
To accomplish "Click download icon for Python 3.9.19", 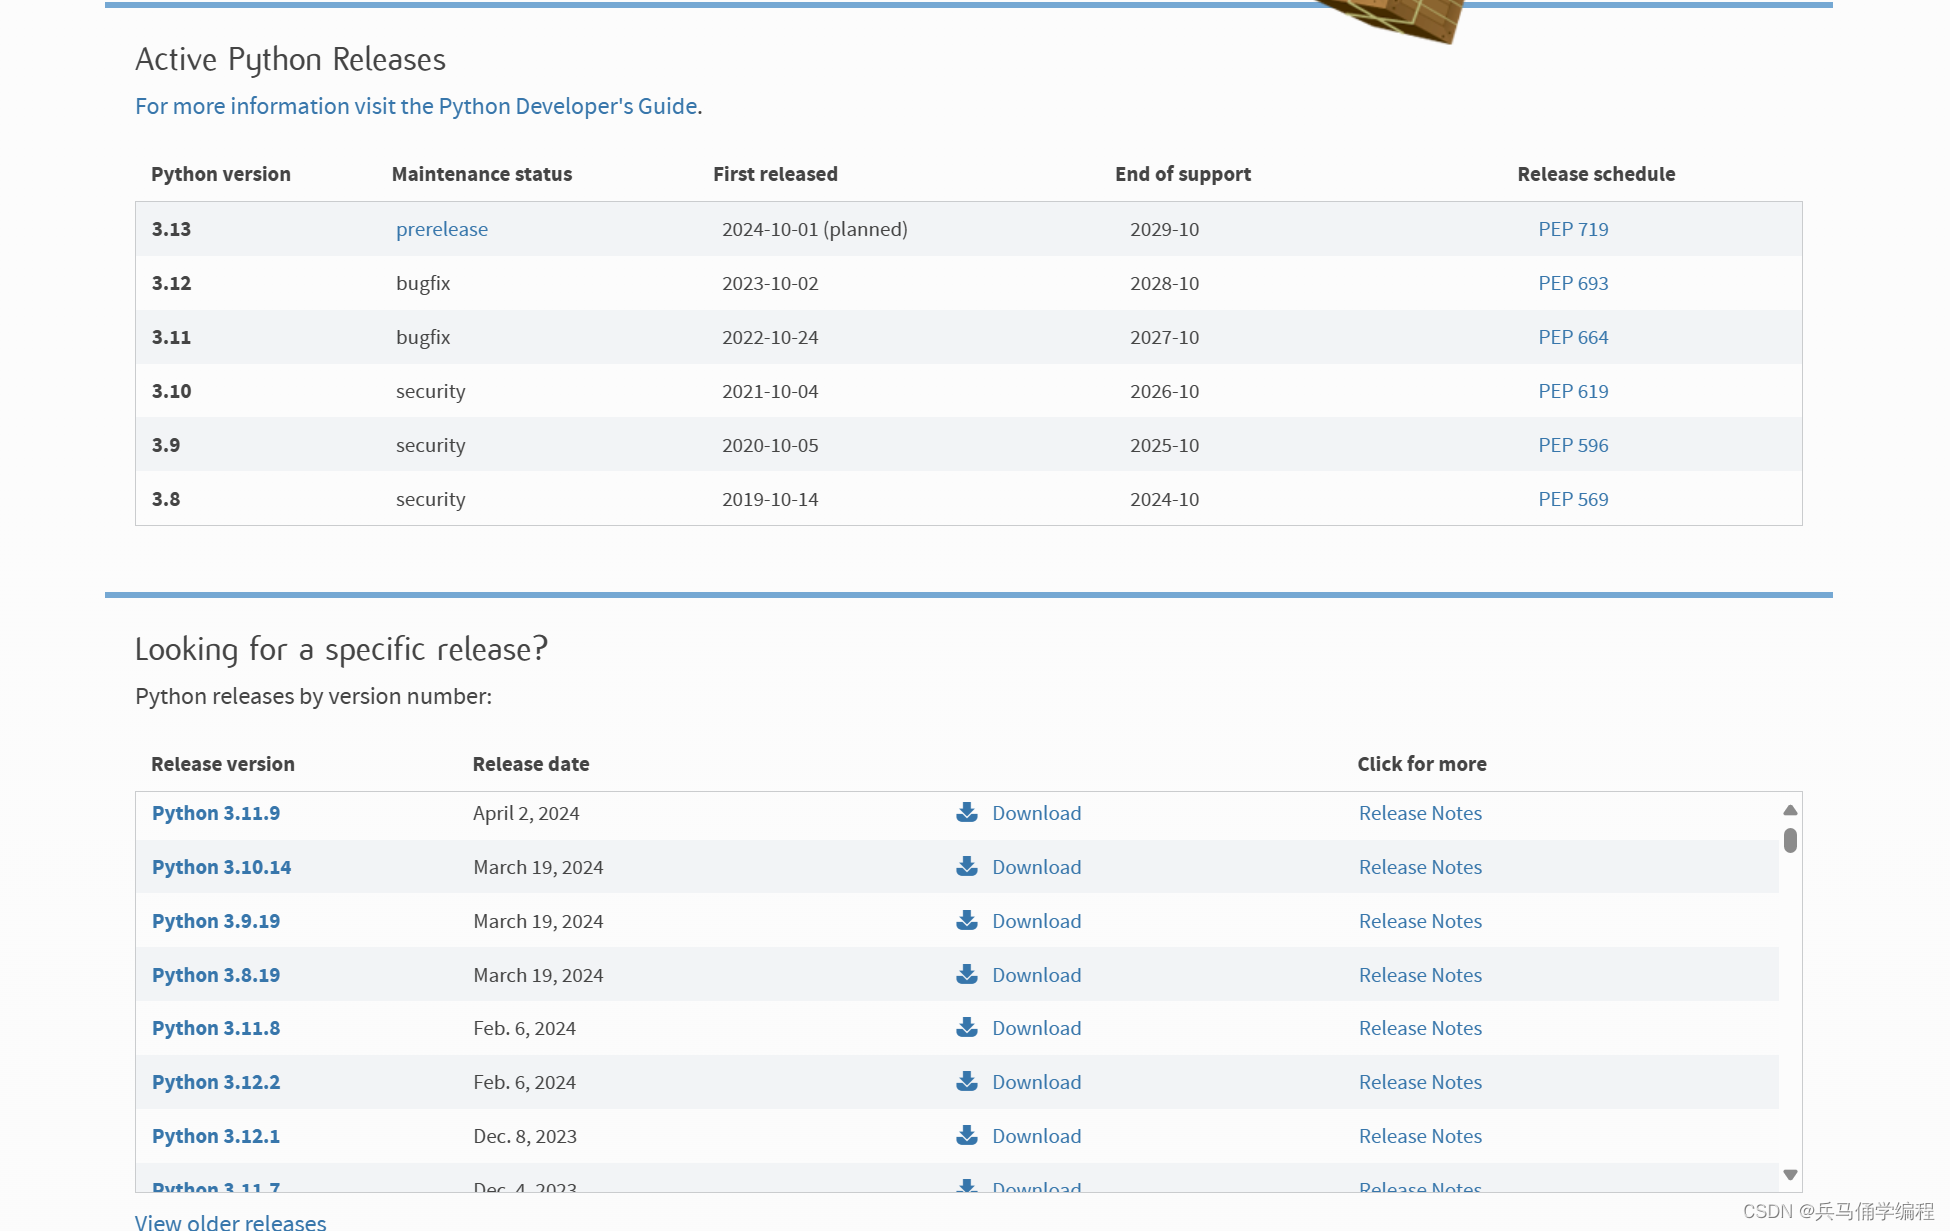I will [x=966, y=920].
